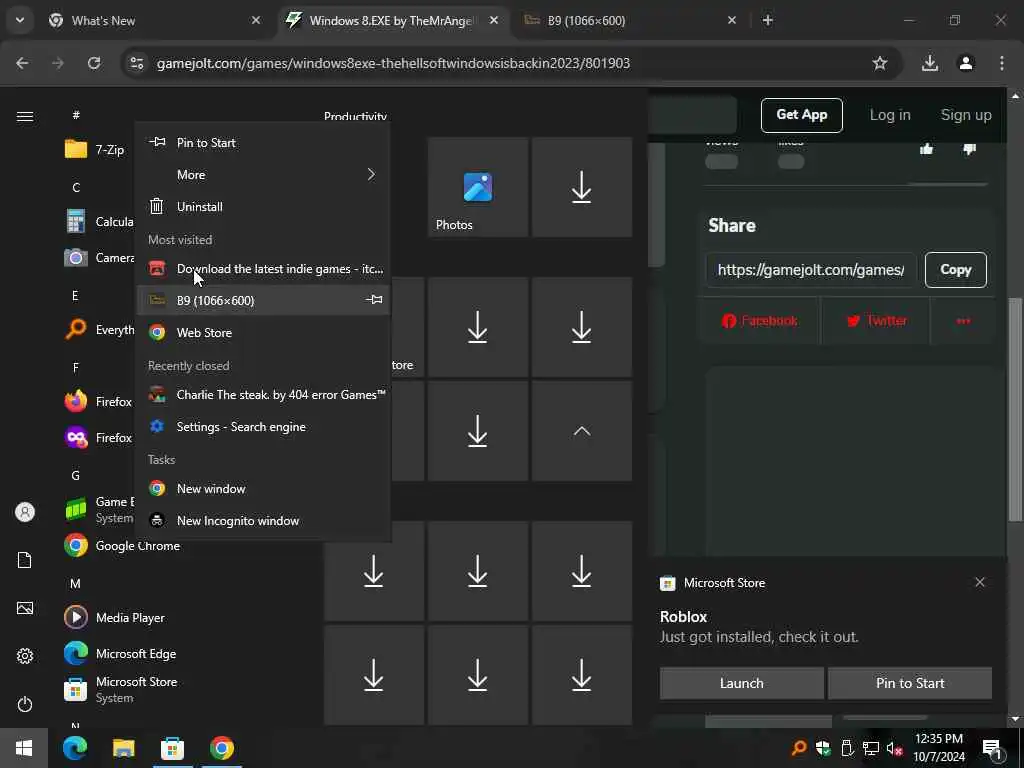Screen dimensions: 1024x768
Task: Click Windows Security shield tray icon
Action: (823, 748)
